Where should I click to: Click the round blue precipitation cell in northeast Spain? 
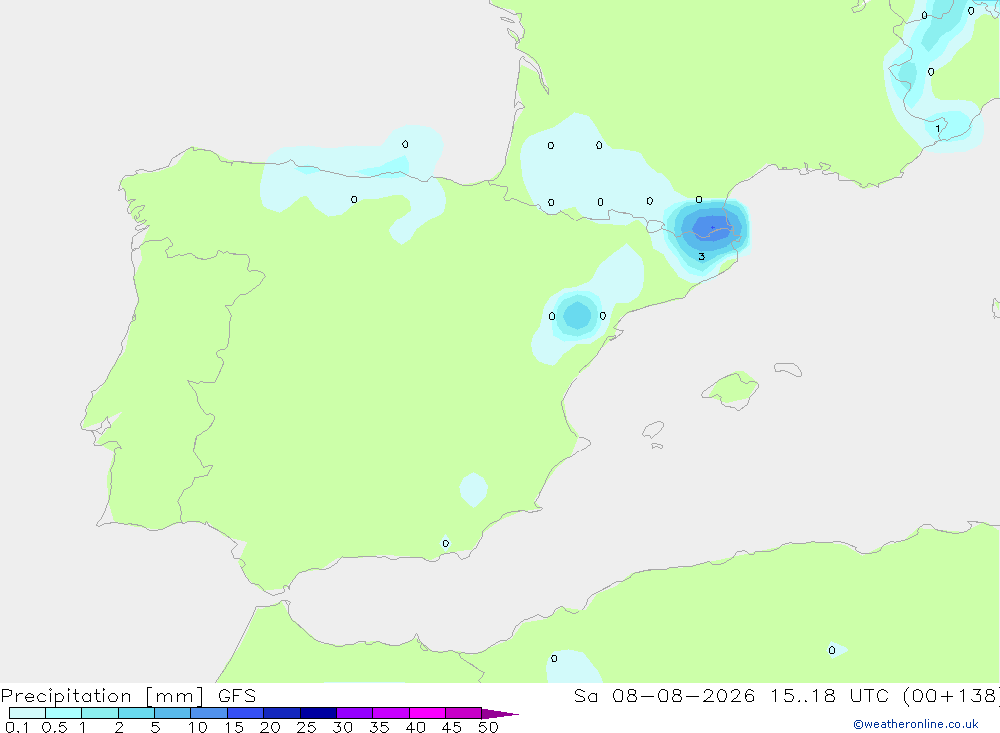(x=577, y=316)
